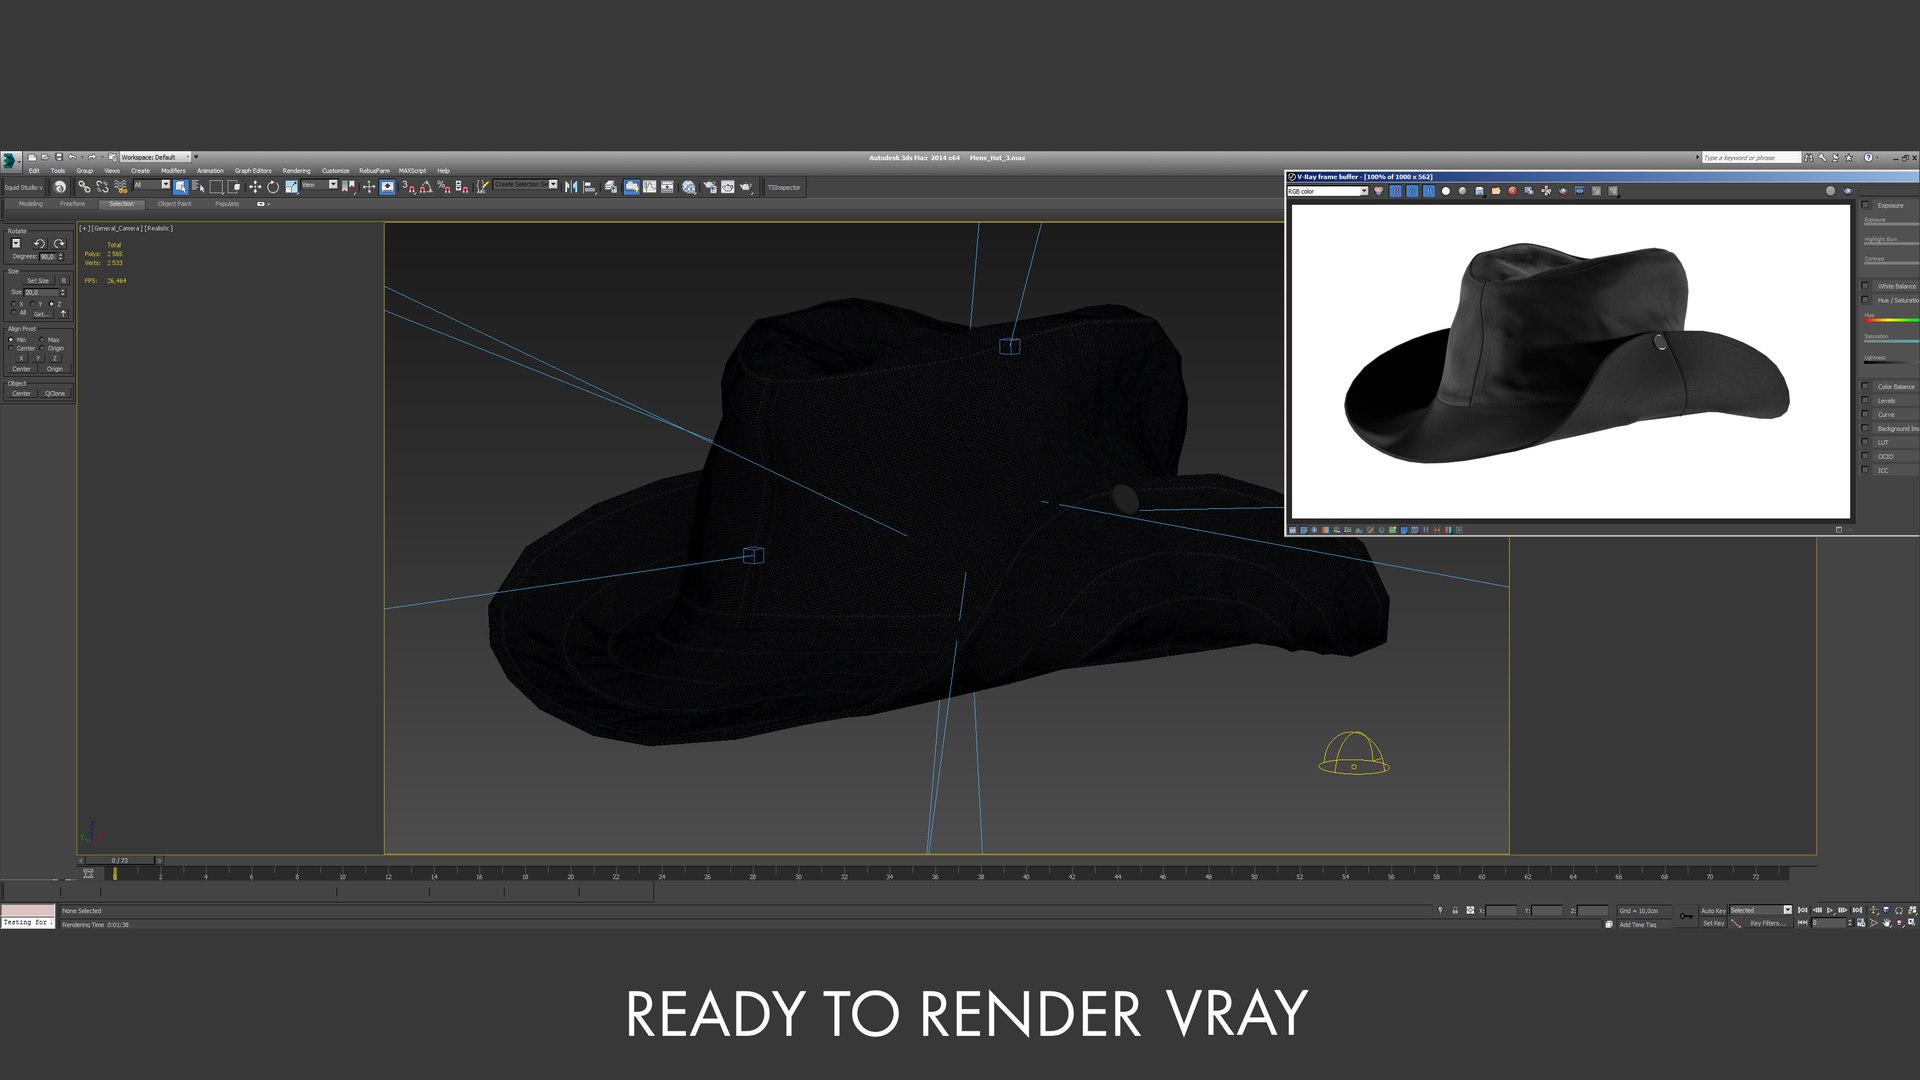Screen dimensions: 1920x1080
Task: Click the red Clear image icon in frame buffer
Action: (1512, 191)
